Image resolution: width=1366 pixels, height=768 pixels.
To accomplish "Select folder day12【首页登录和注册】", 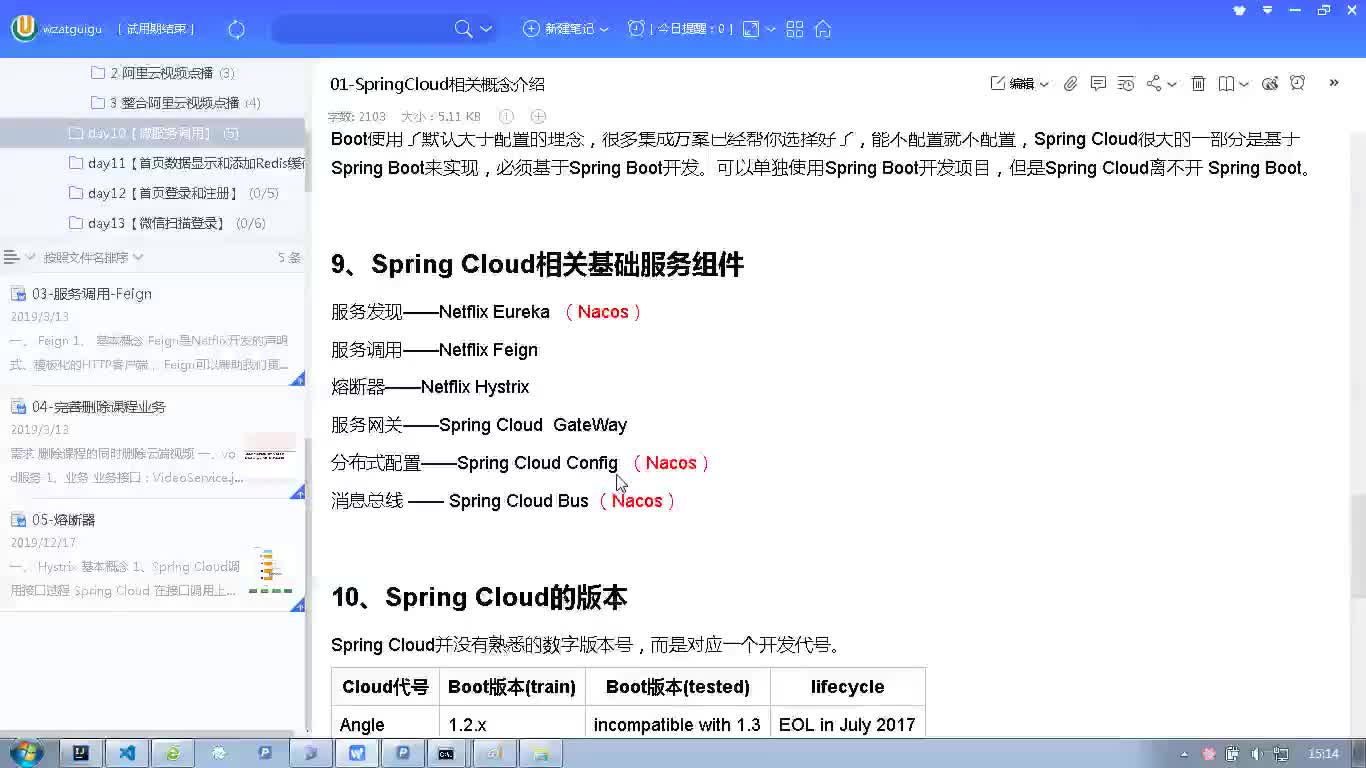I will tap(173, 193).
